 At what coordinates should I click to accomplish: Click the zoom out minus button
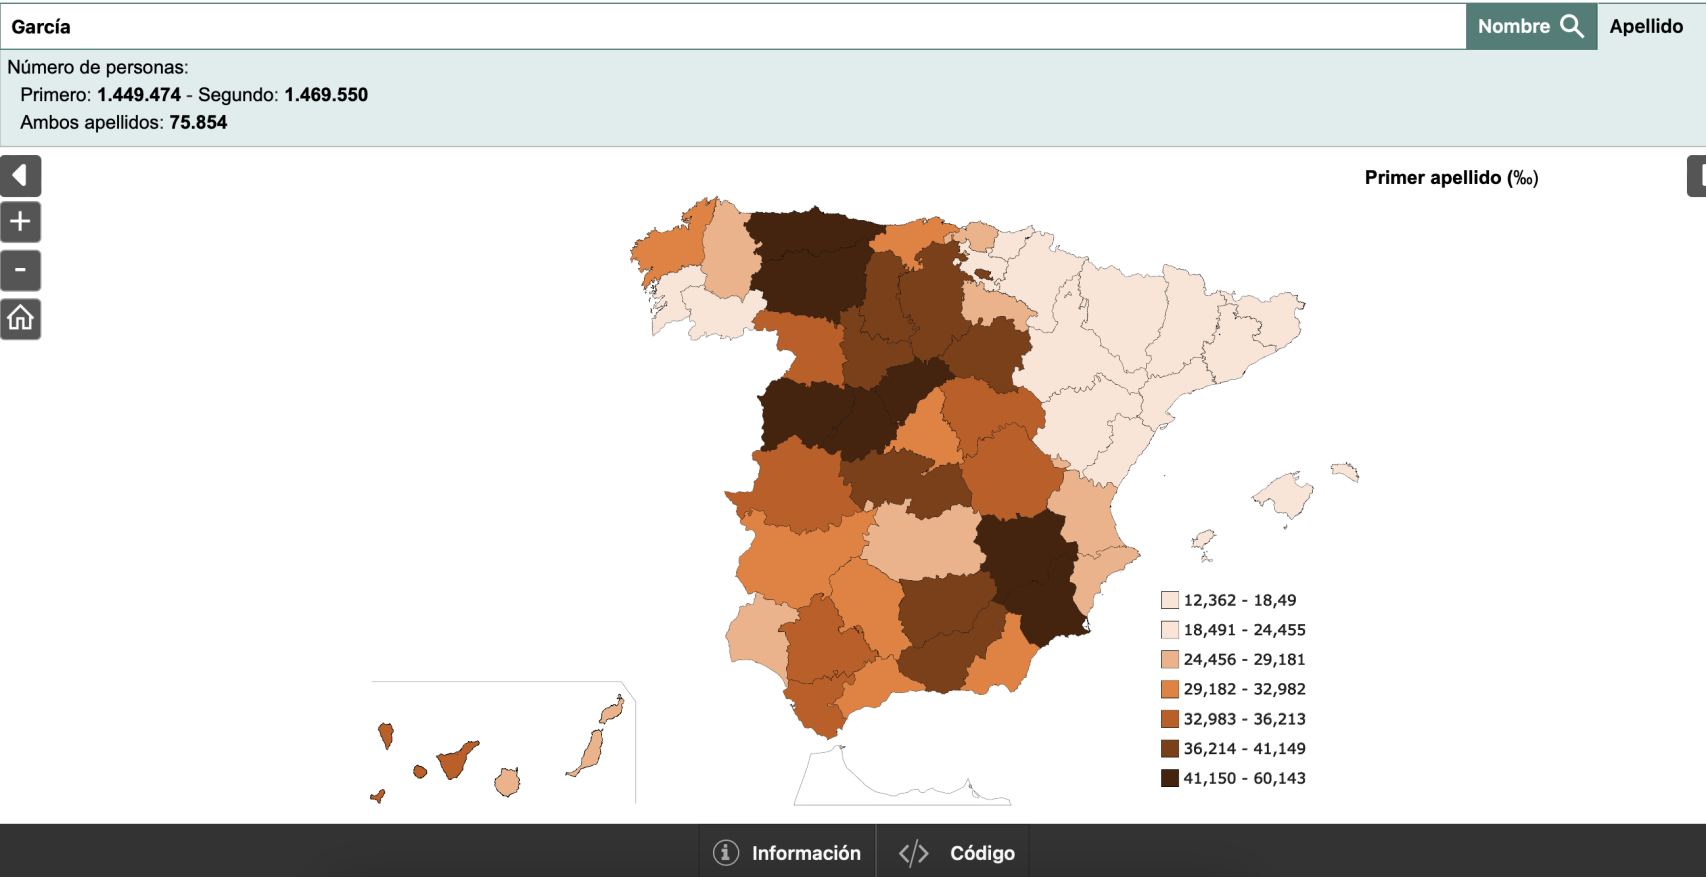[x=20, y=271]
